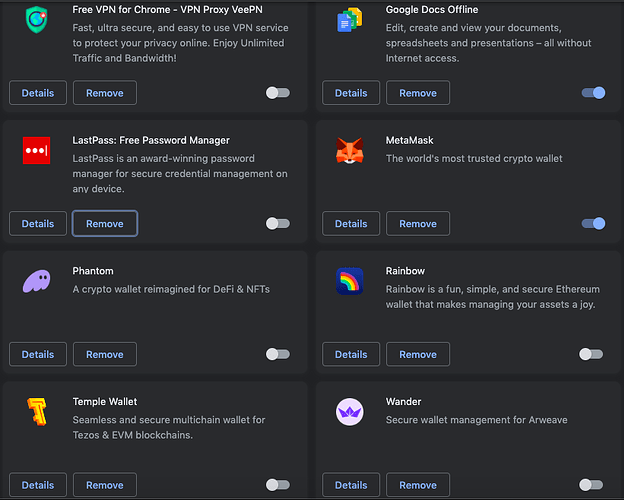The image size is (624, 500).
Task: Open Temple Wallet Details
Action: (x=38, y=484)
